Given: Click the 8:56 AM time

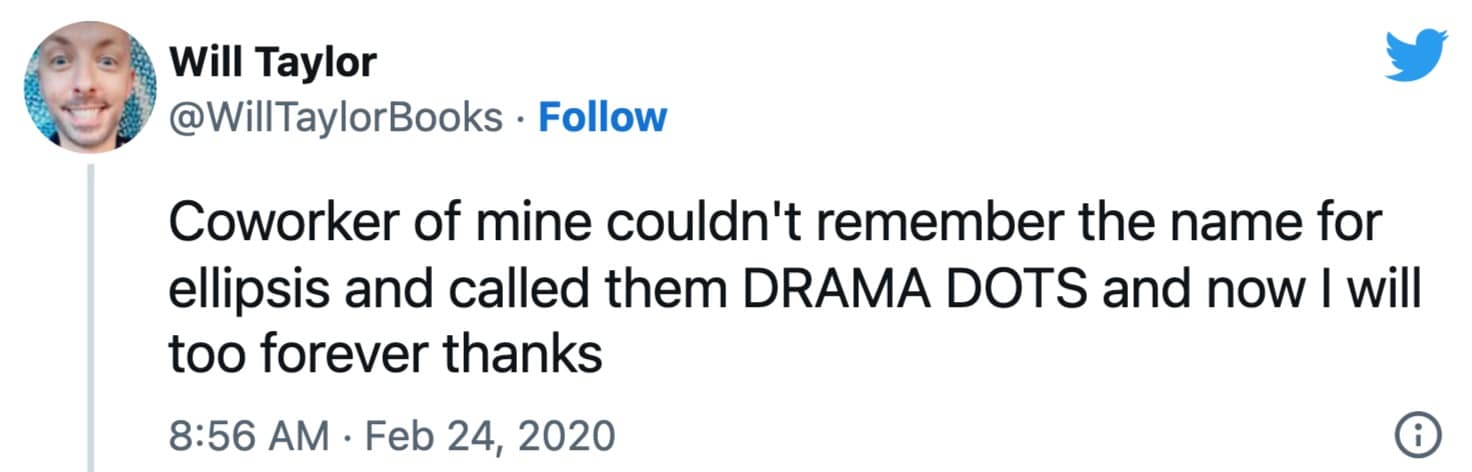Looking at the screenshot, I should (x=249, y=435).
